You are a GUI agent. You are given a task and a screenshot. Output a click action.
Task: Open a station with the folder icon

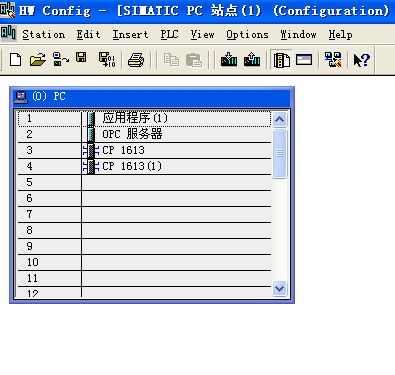click(38, 60)
